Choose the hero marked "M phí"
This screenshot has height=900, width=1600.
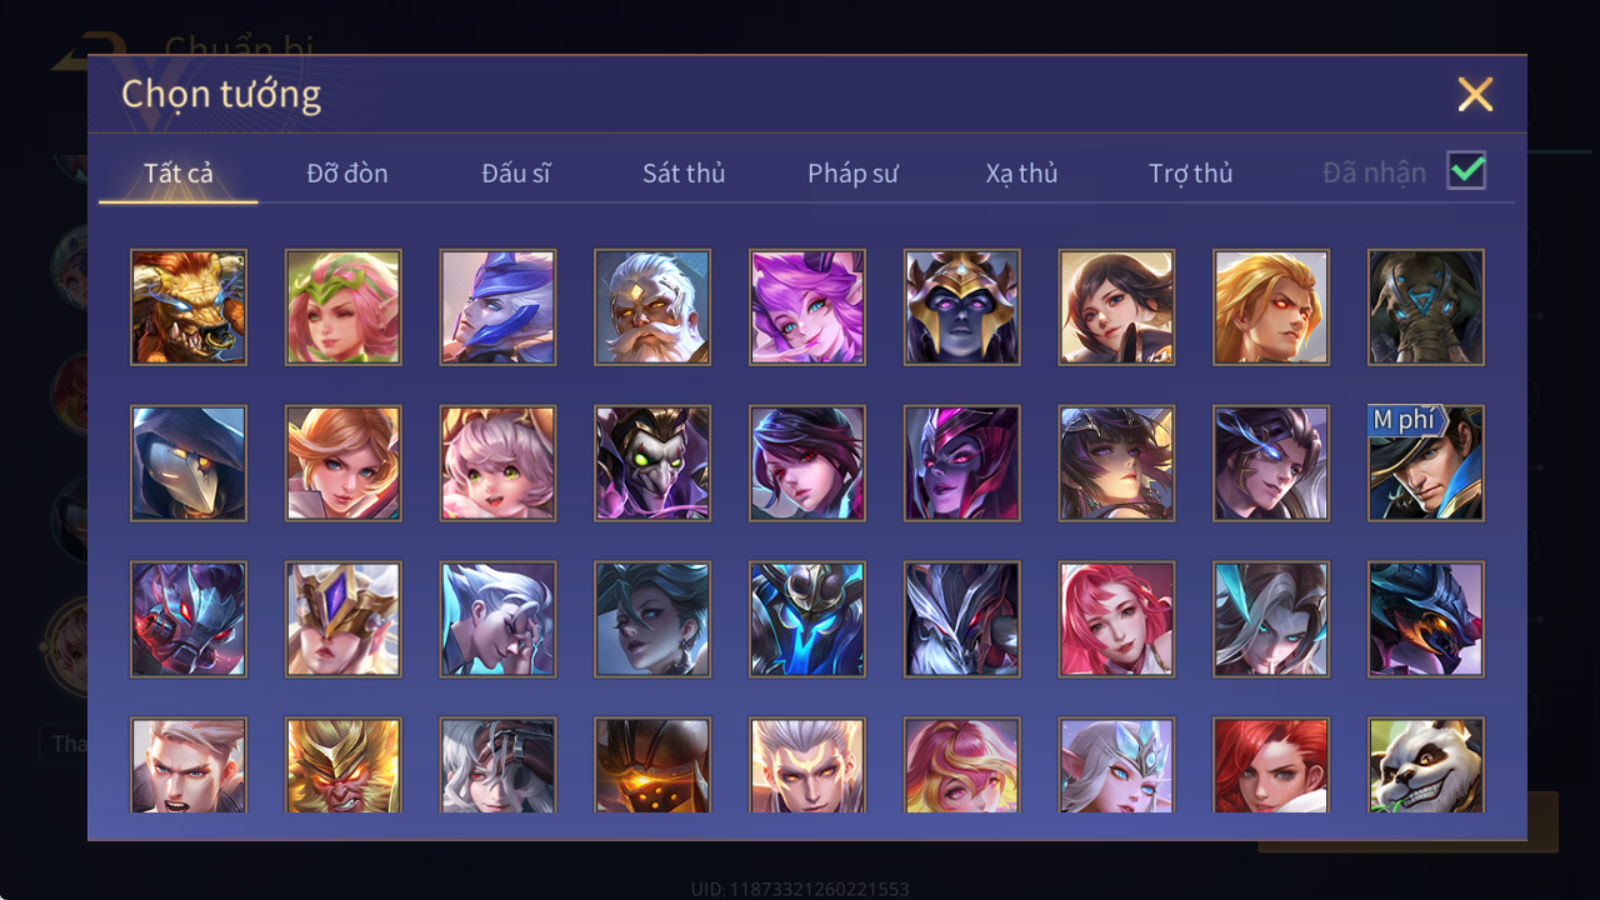coord(1426,463)
